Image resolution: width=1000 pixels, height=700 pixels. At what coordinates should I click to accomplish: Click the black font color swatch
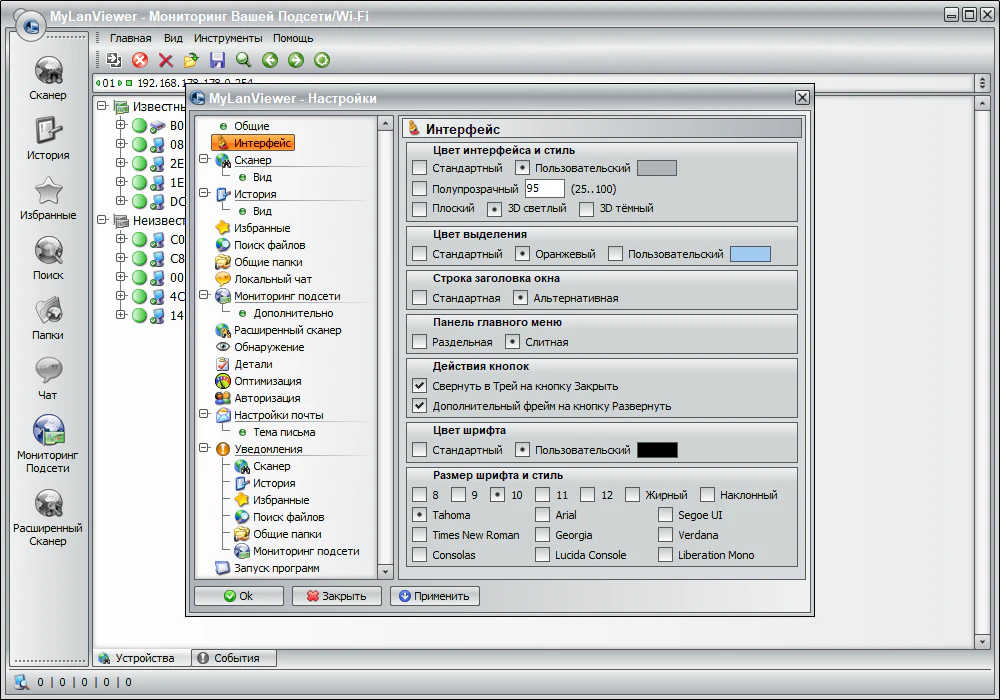[657, 450]
